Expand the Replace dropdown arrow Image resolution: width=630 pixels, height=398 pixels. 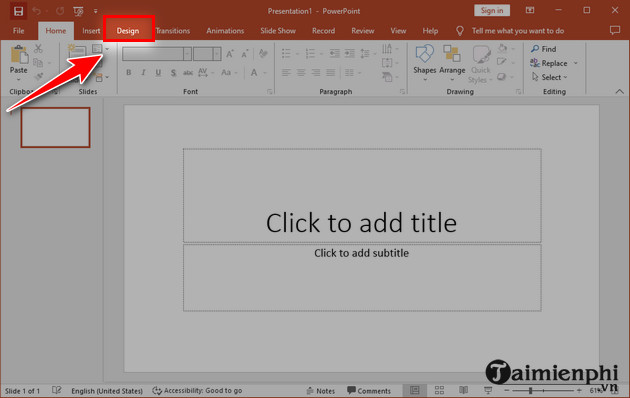(576, 63)
